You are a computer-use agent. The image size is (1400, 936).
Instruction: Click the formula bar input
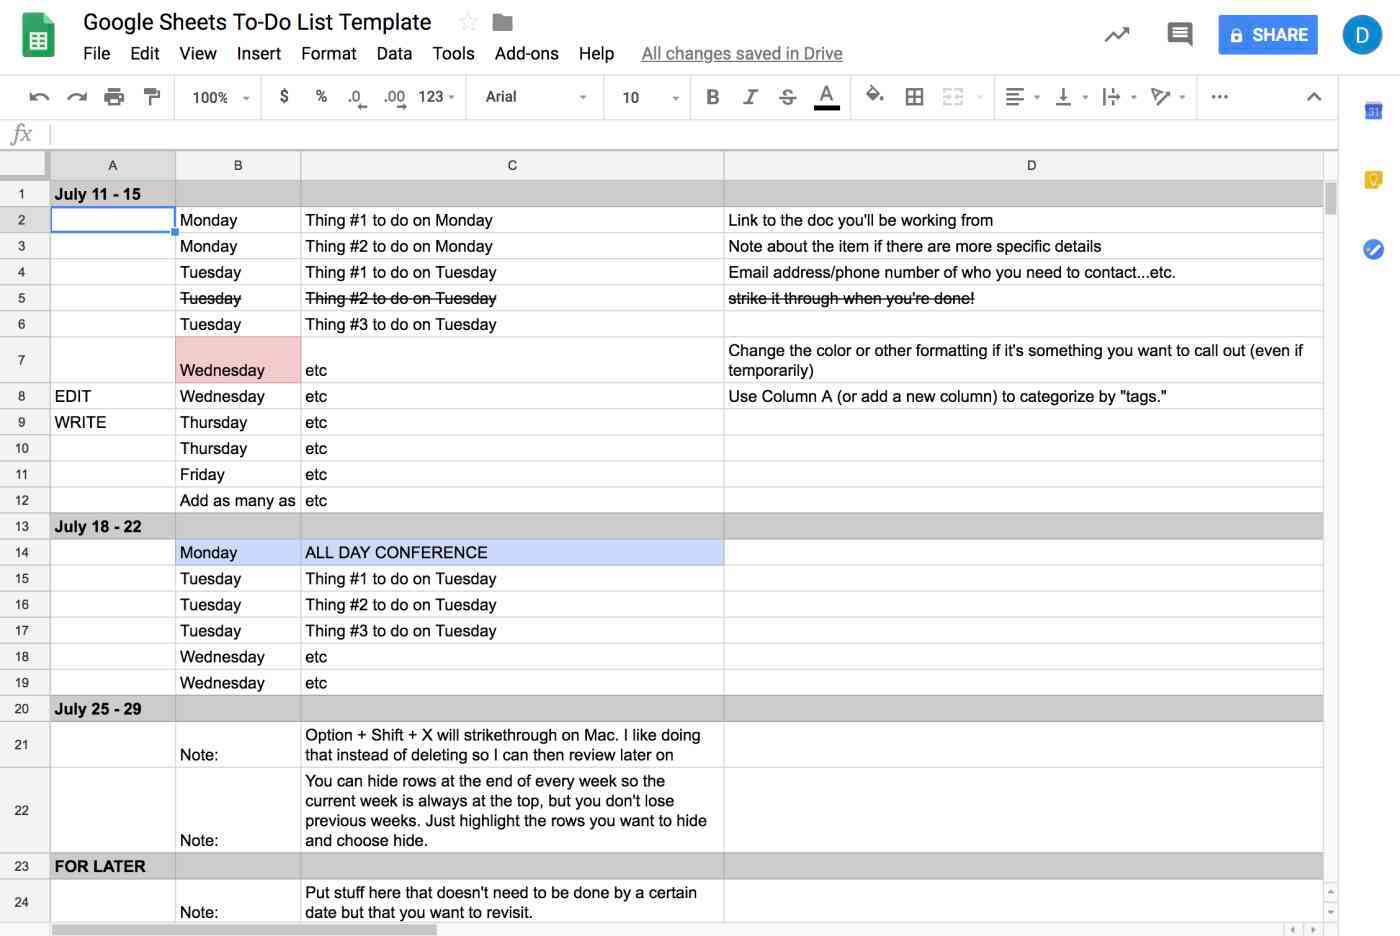[x=692, y=134]
